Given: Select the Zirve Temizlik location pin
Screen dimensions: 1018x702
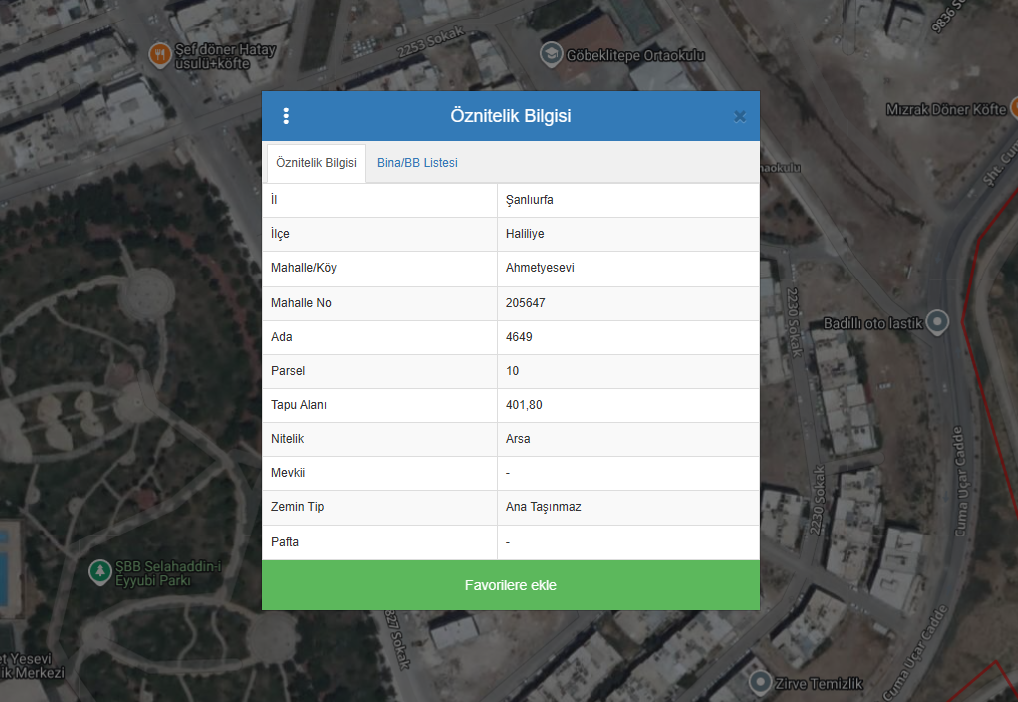Looking at the screenshot, I should click(x=761, y=684).
